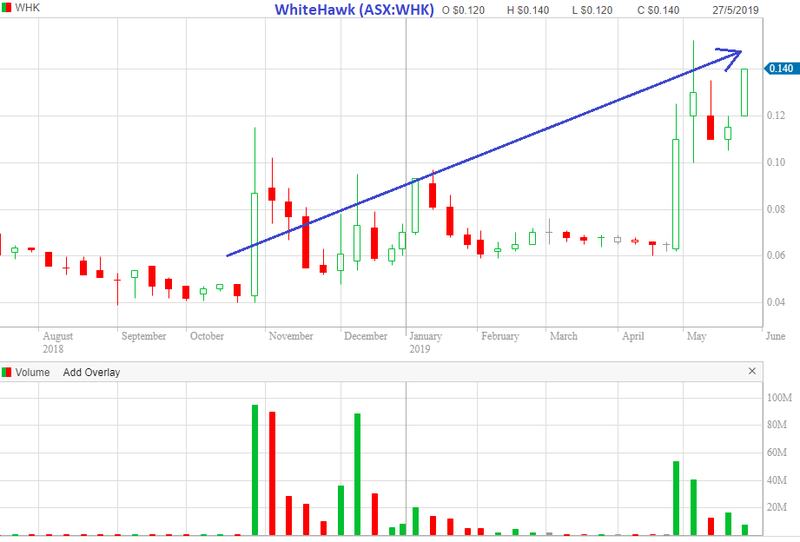Click the September axis label
The width and height of the screenshot is (800, 542).
tap(144, 336)
